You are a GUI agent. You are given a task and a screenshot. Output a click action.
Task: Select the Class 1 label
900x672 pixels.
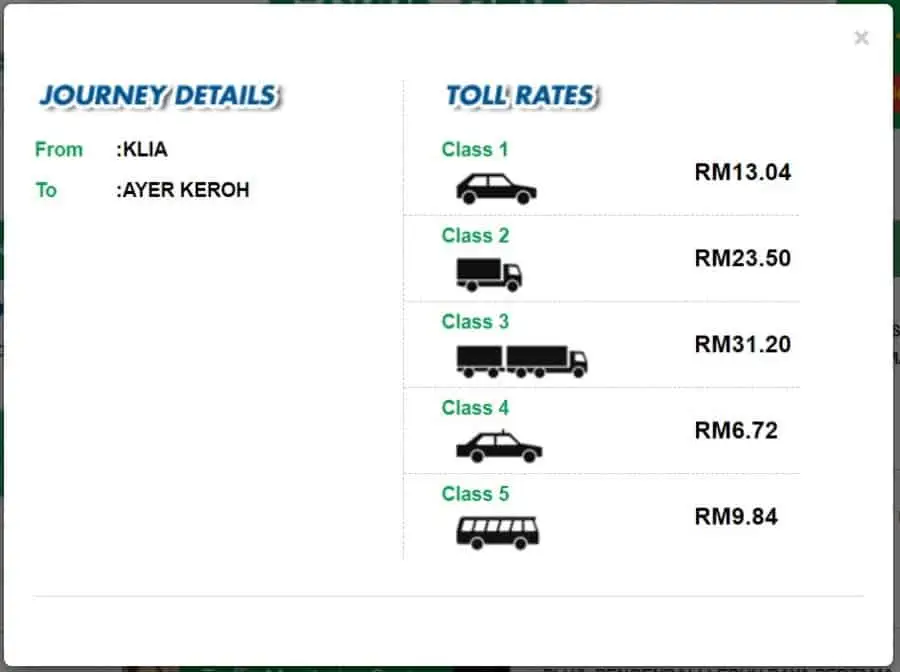click(475, 149)
